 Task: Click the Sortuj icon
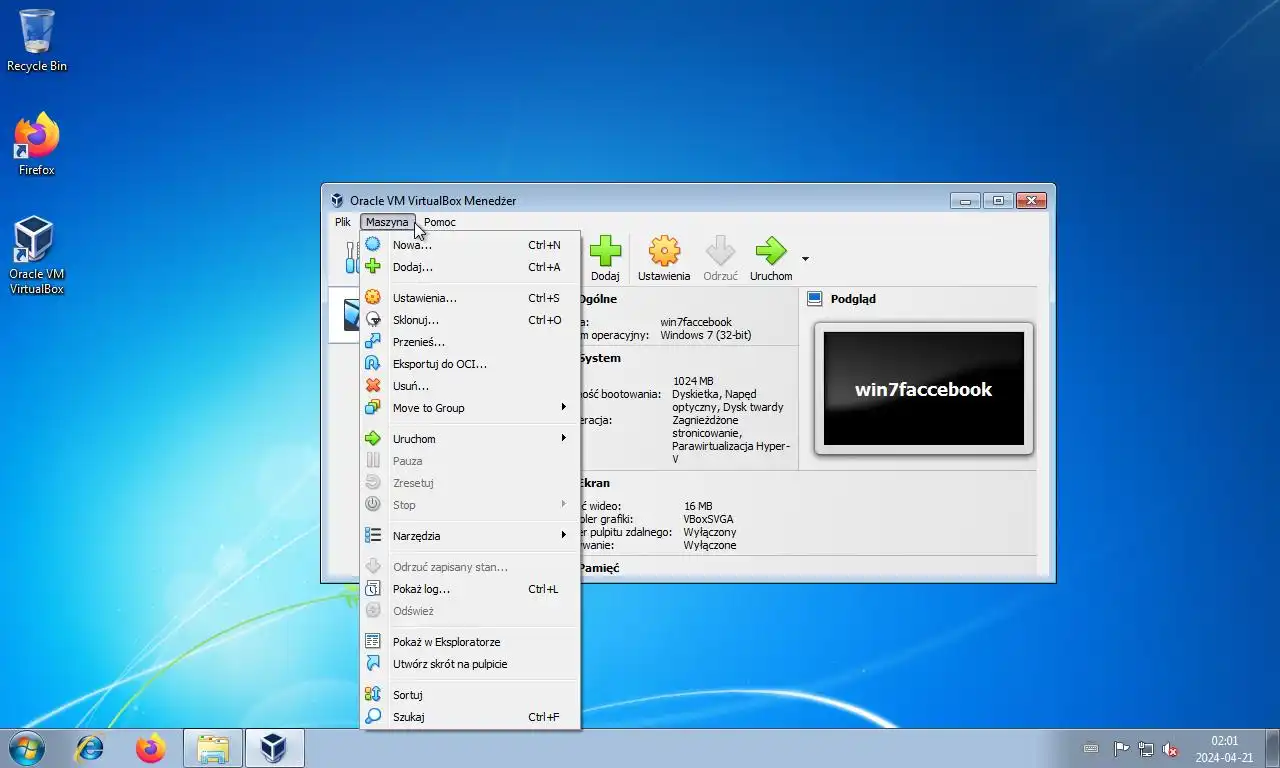373,695
